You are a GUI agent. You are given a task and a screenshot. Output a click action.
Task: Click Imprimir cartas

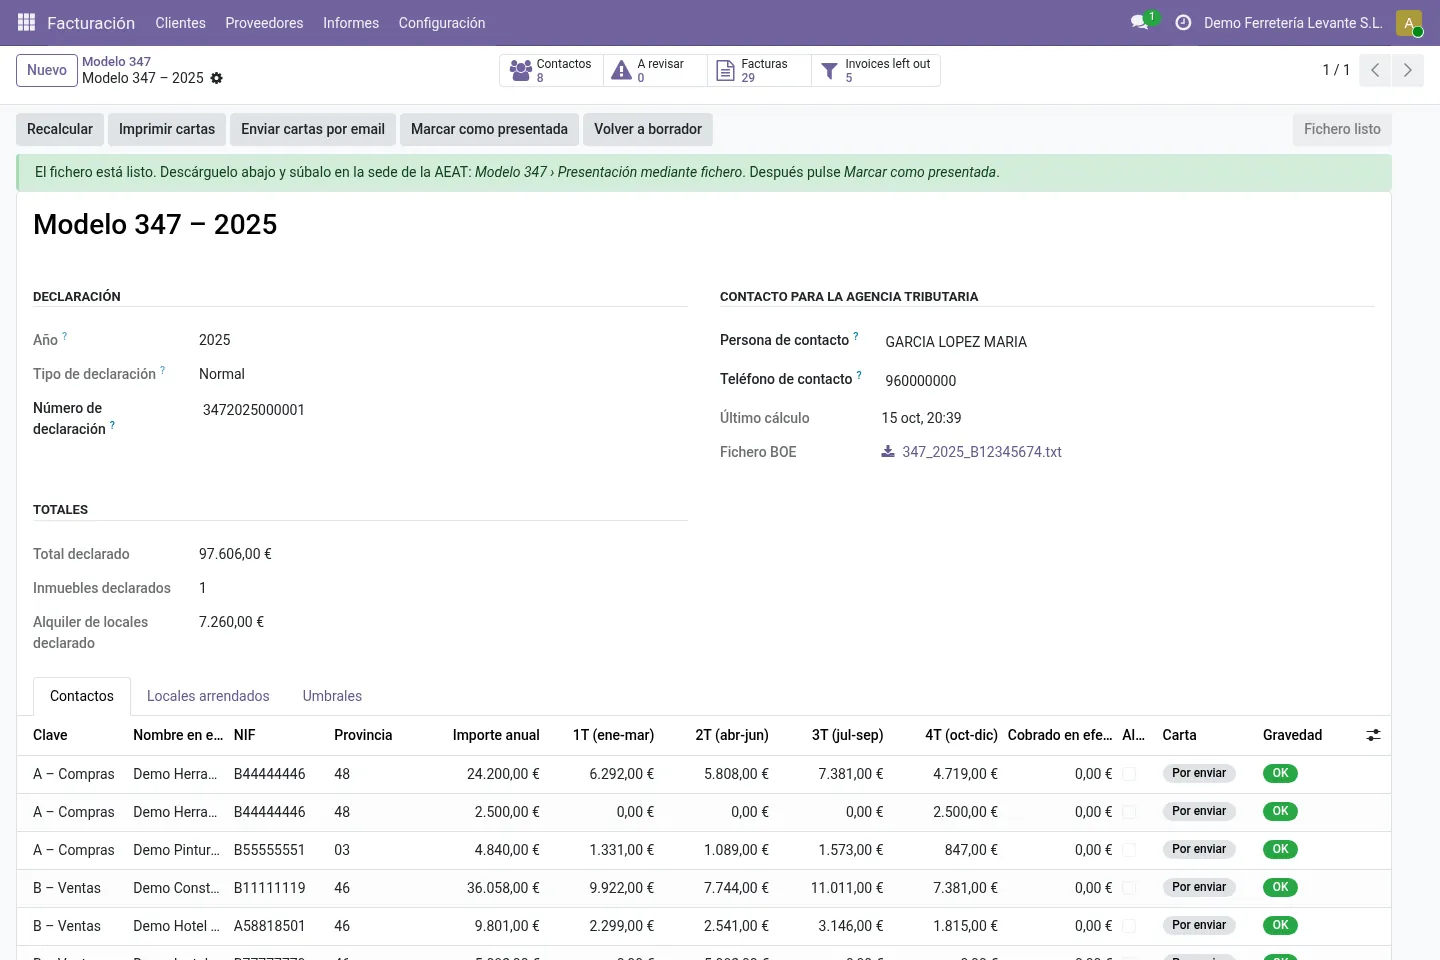[167, 129]
